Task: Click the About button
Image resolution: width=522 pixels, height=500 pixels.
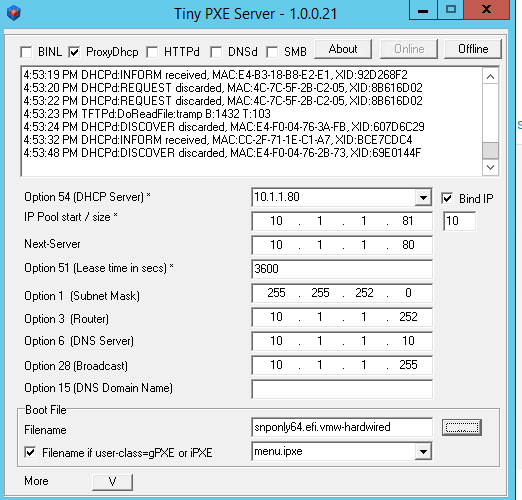Action: pos(343,49)
